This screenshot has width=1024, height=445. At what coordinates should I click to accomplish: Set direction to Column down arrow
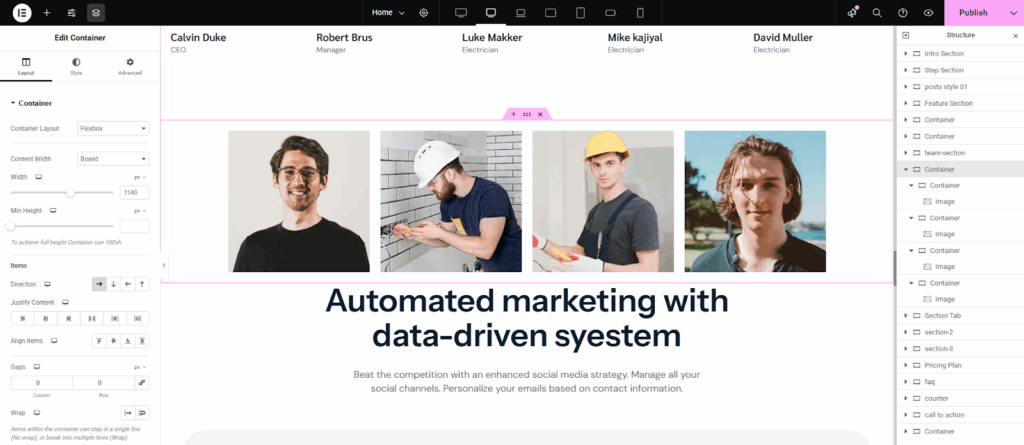coord(113,285)
